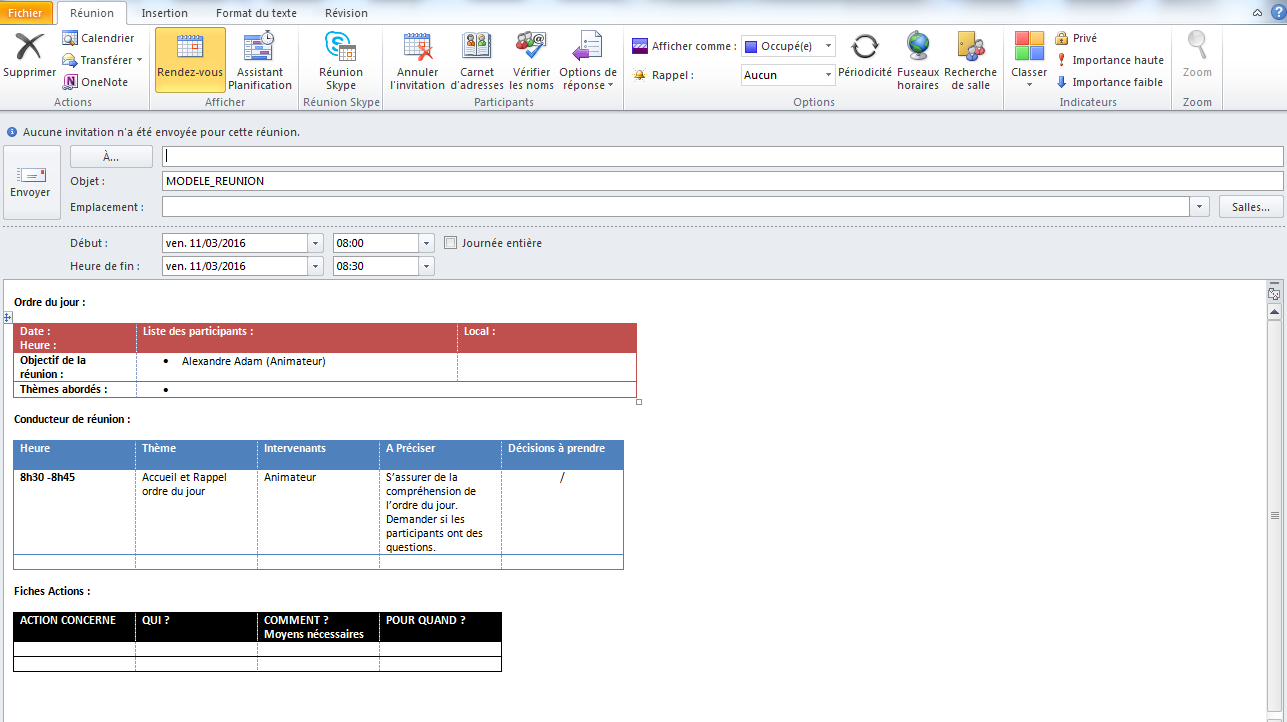Click the message body vertical scrollbar
The height and width of the screenshot is (722, 1287).
coord(1274,514)
